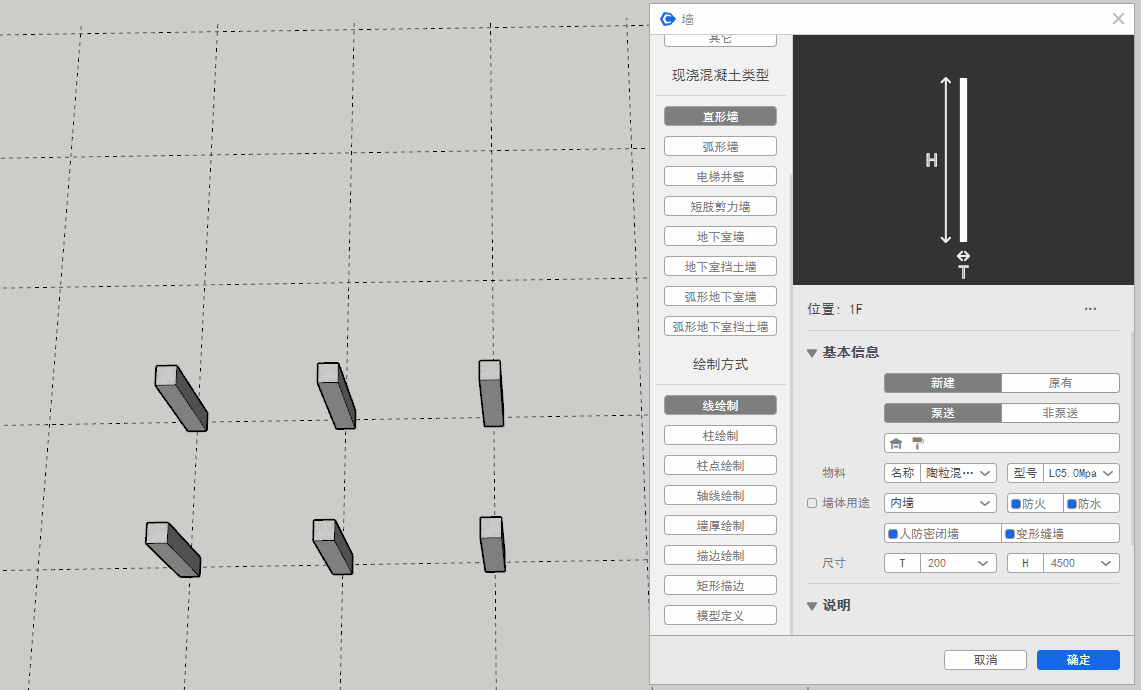Click the app logo in the 墙 dialog title
This screenshot has width=1141, height=690.
(668, 18)
